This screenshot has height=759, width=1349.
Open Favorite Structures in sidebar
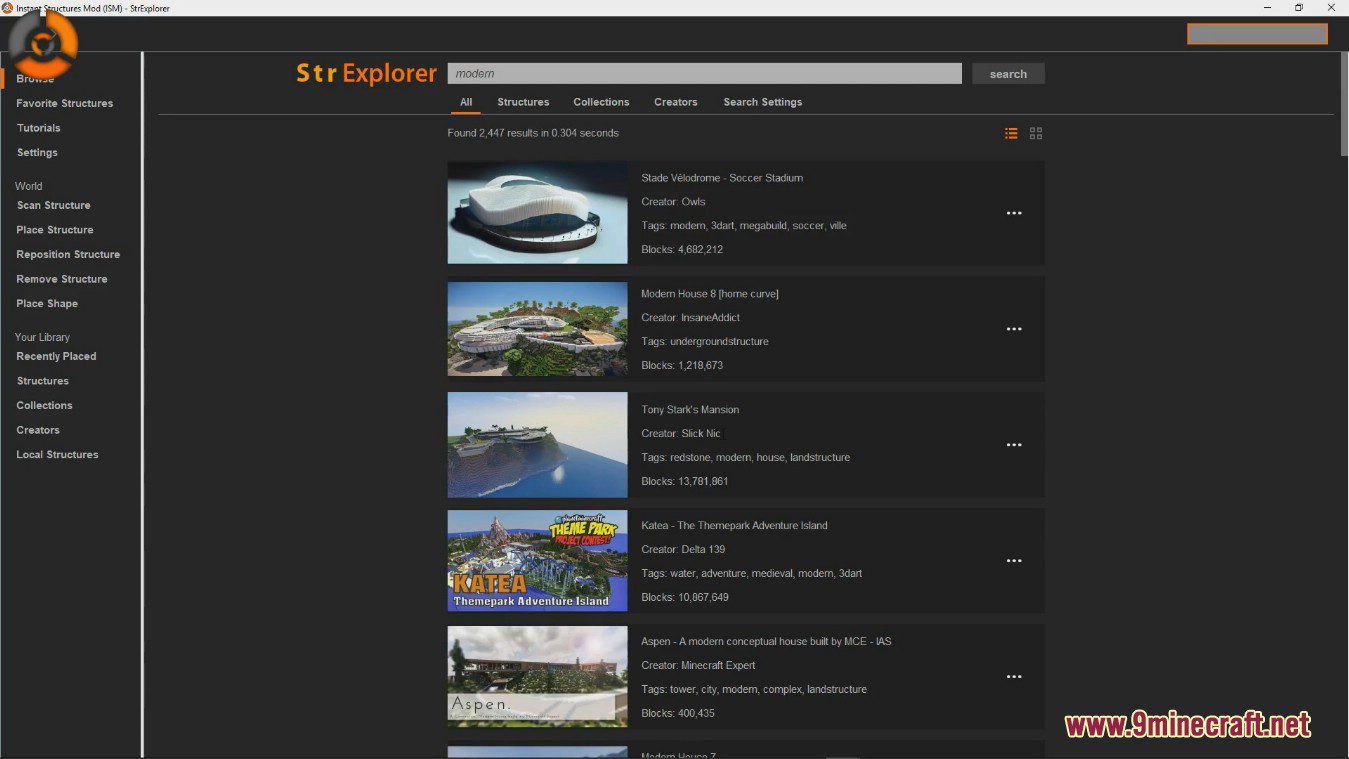64,103
